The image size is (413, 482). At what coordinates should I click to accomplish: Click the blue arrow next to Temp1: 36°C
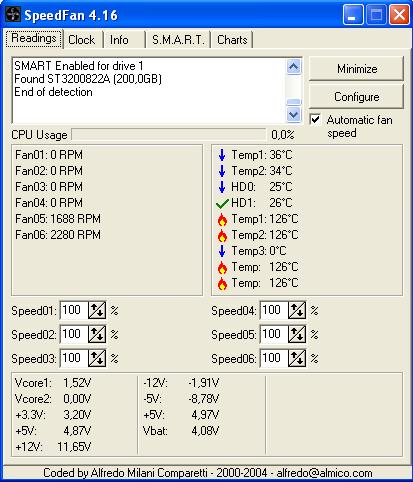[222, 155]
